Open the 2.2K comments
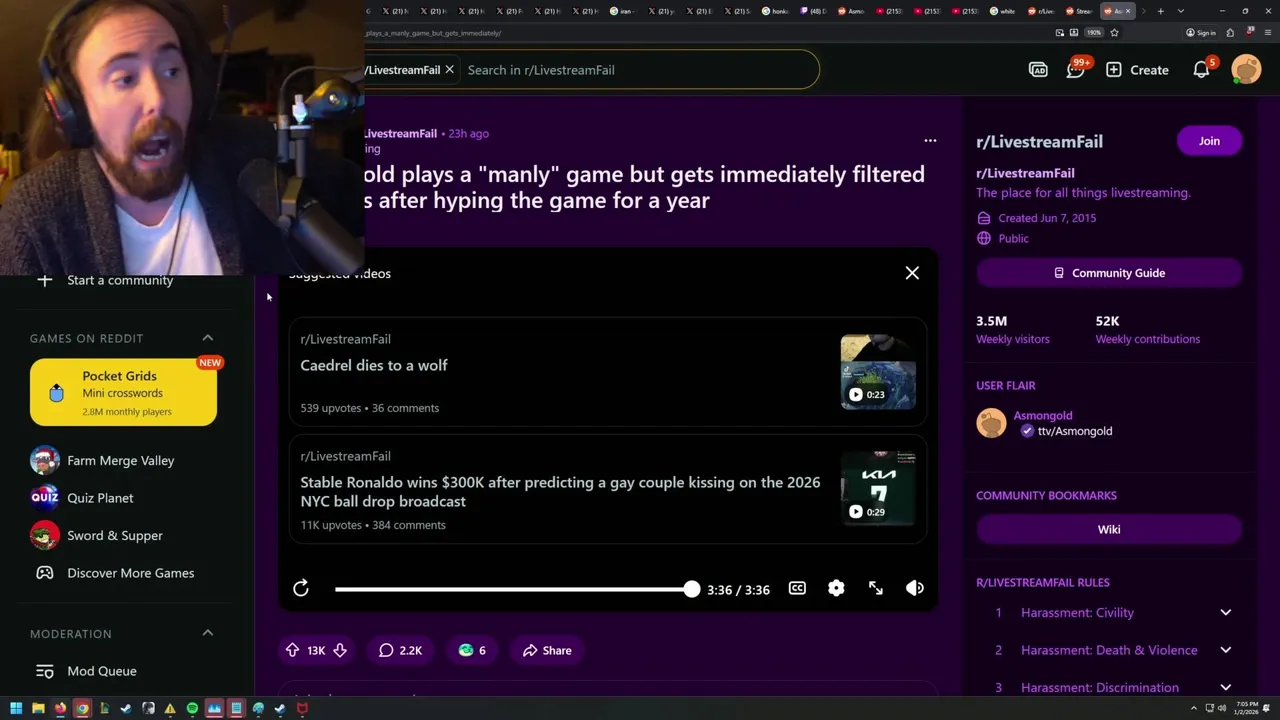Image resolution: width=1280 pixels, height=720 pixels. (x=400, y=650)
